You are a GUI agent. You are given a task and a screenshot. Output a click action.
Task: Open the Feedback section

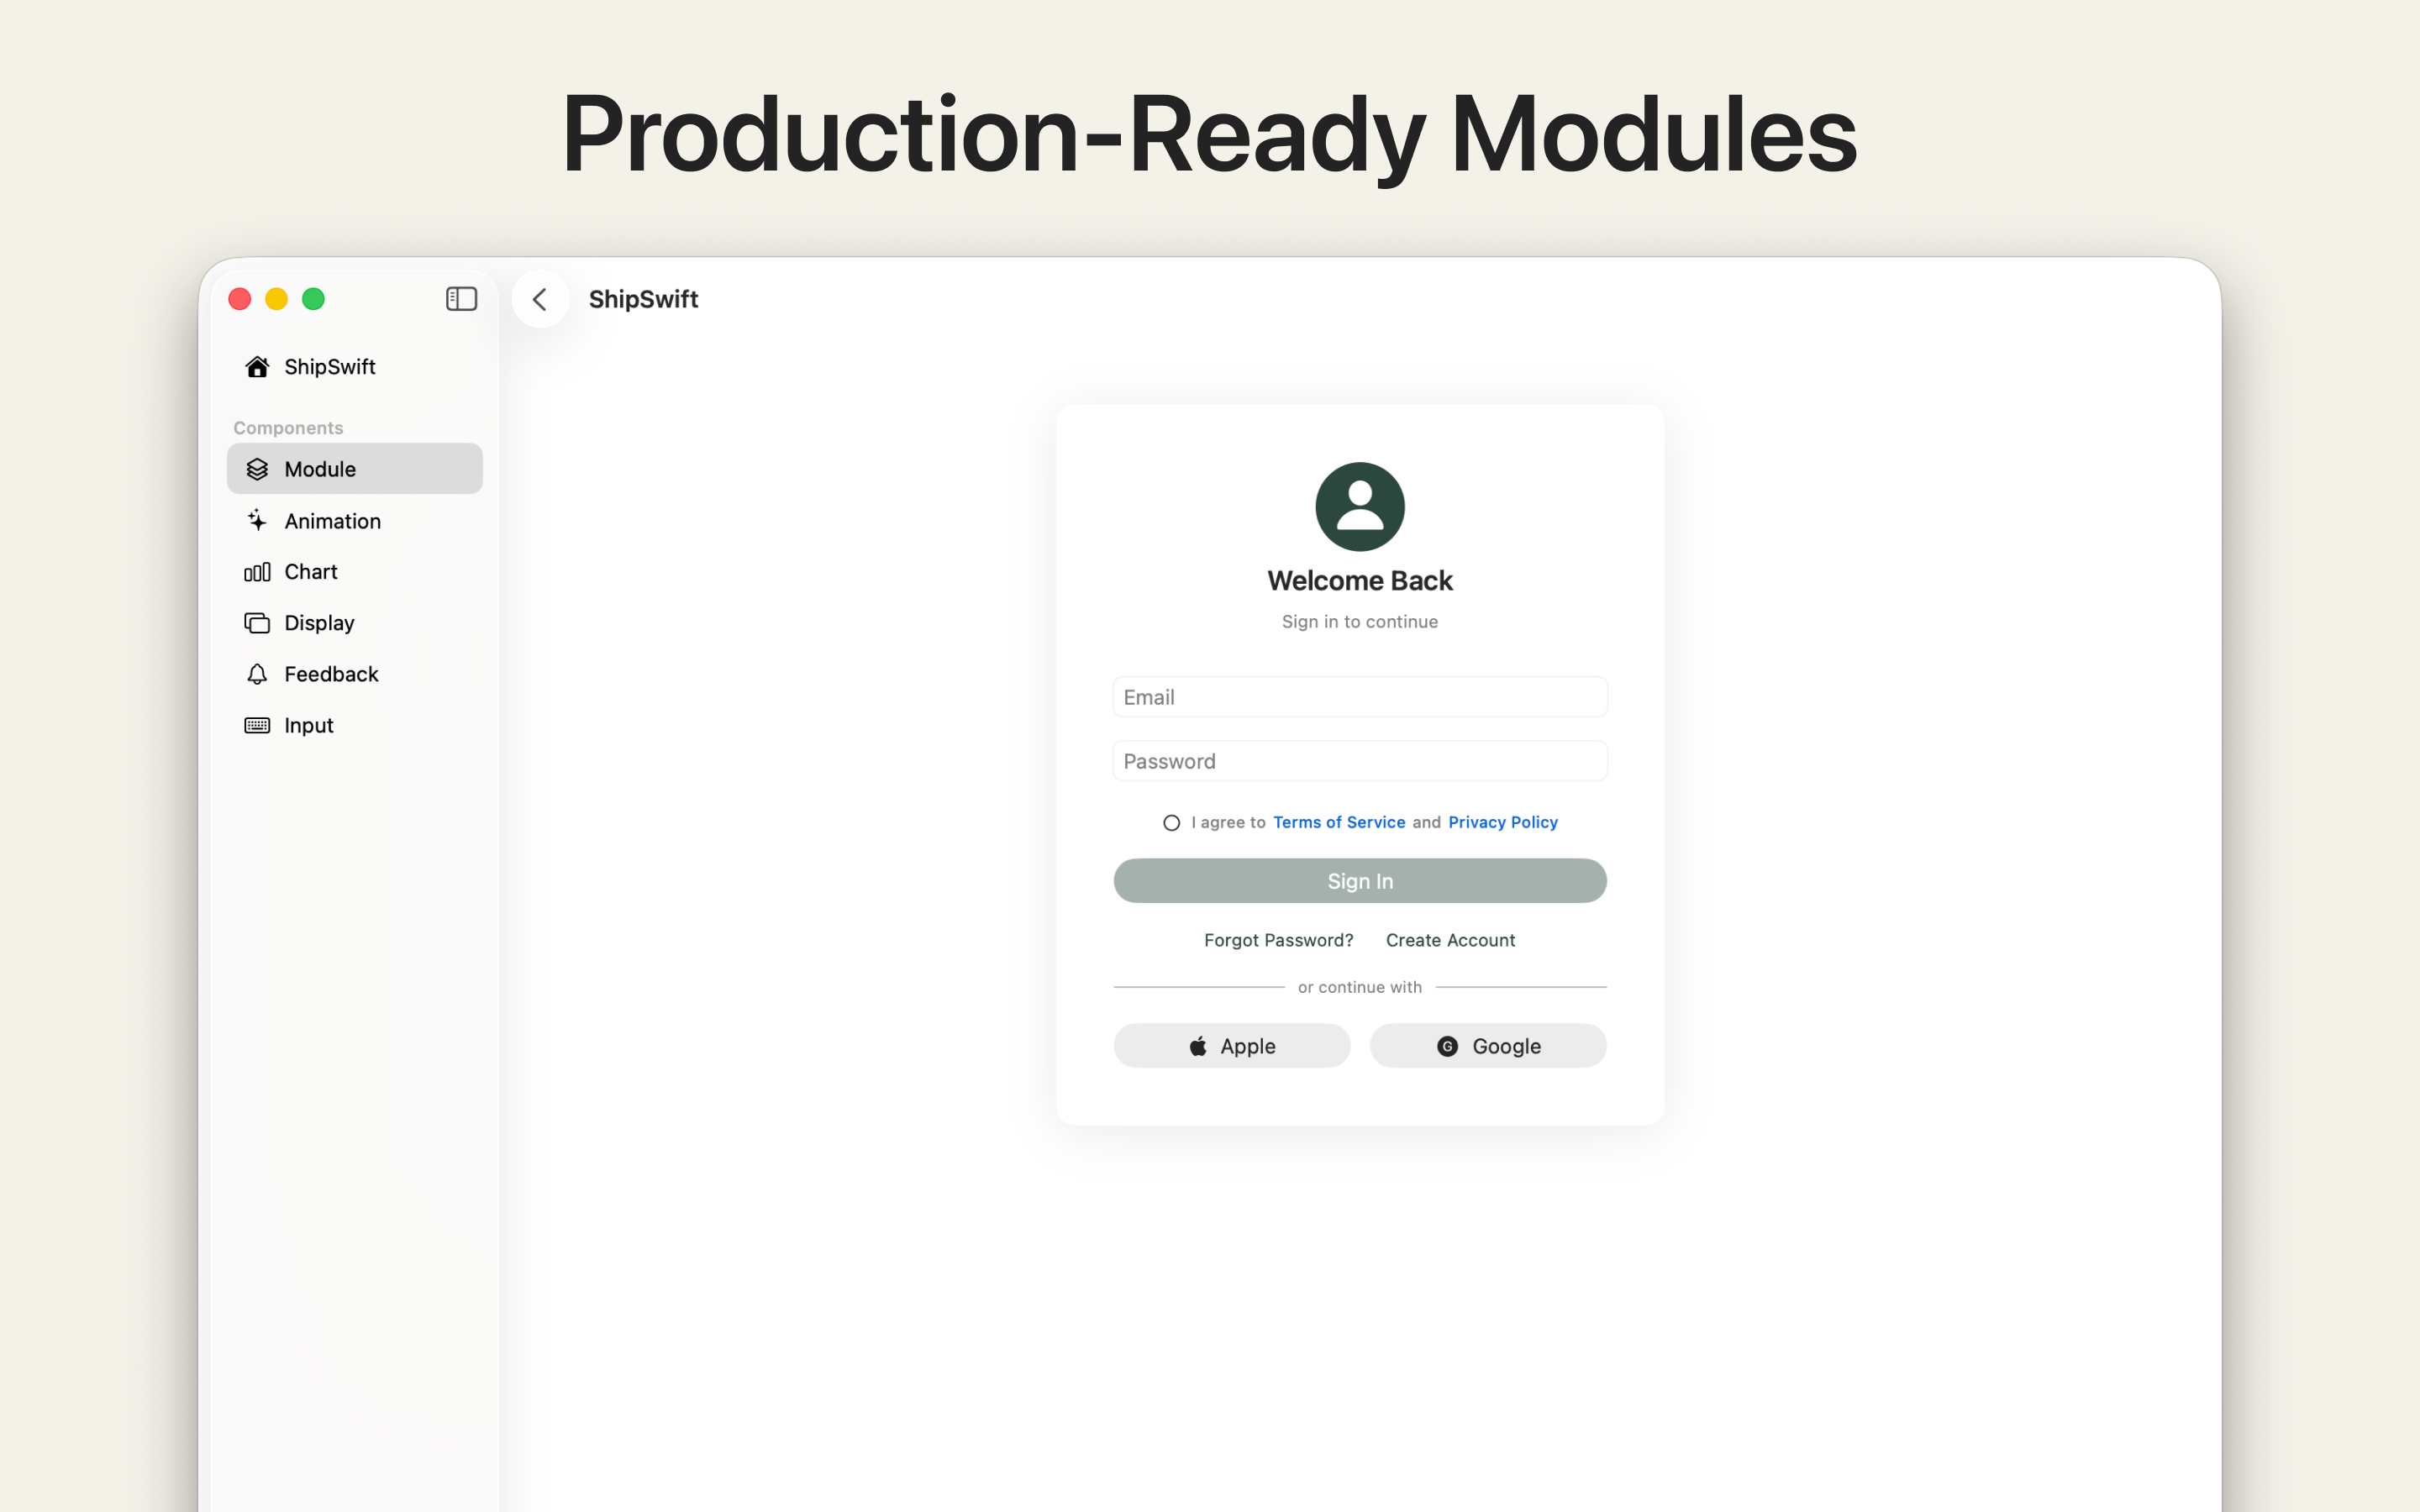[354, 674]
